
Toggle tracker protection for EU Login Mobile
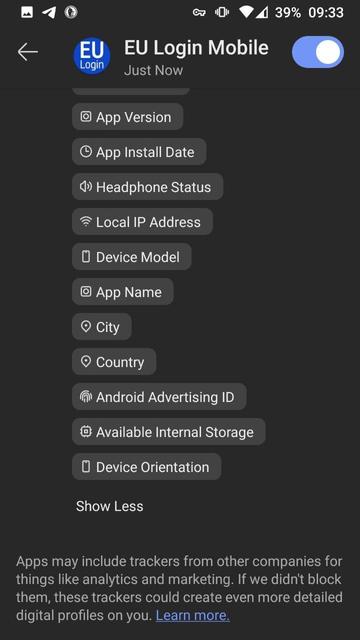click(318, 52)
